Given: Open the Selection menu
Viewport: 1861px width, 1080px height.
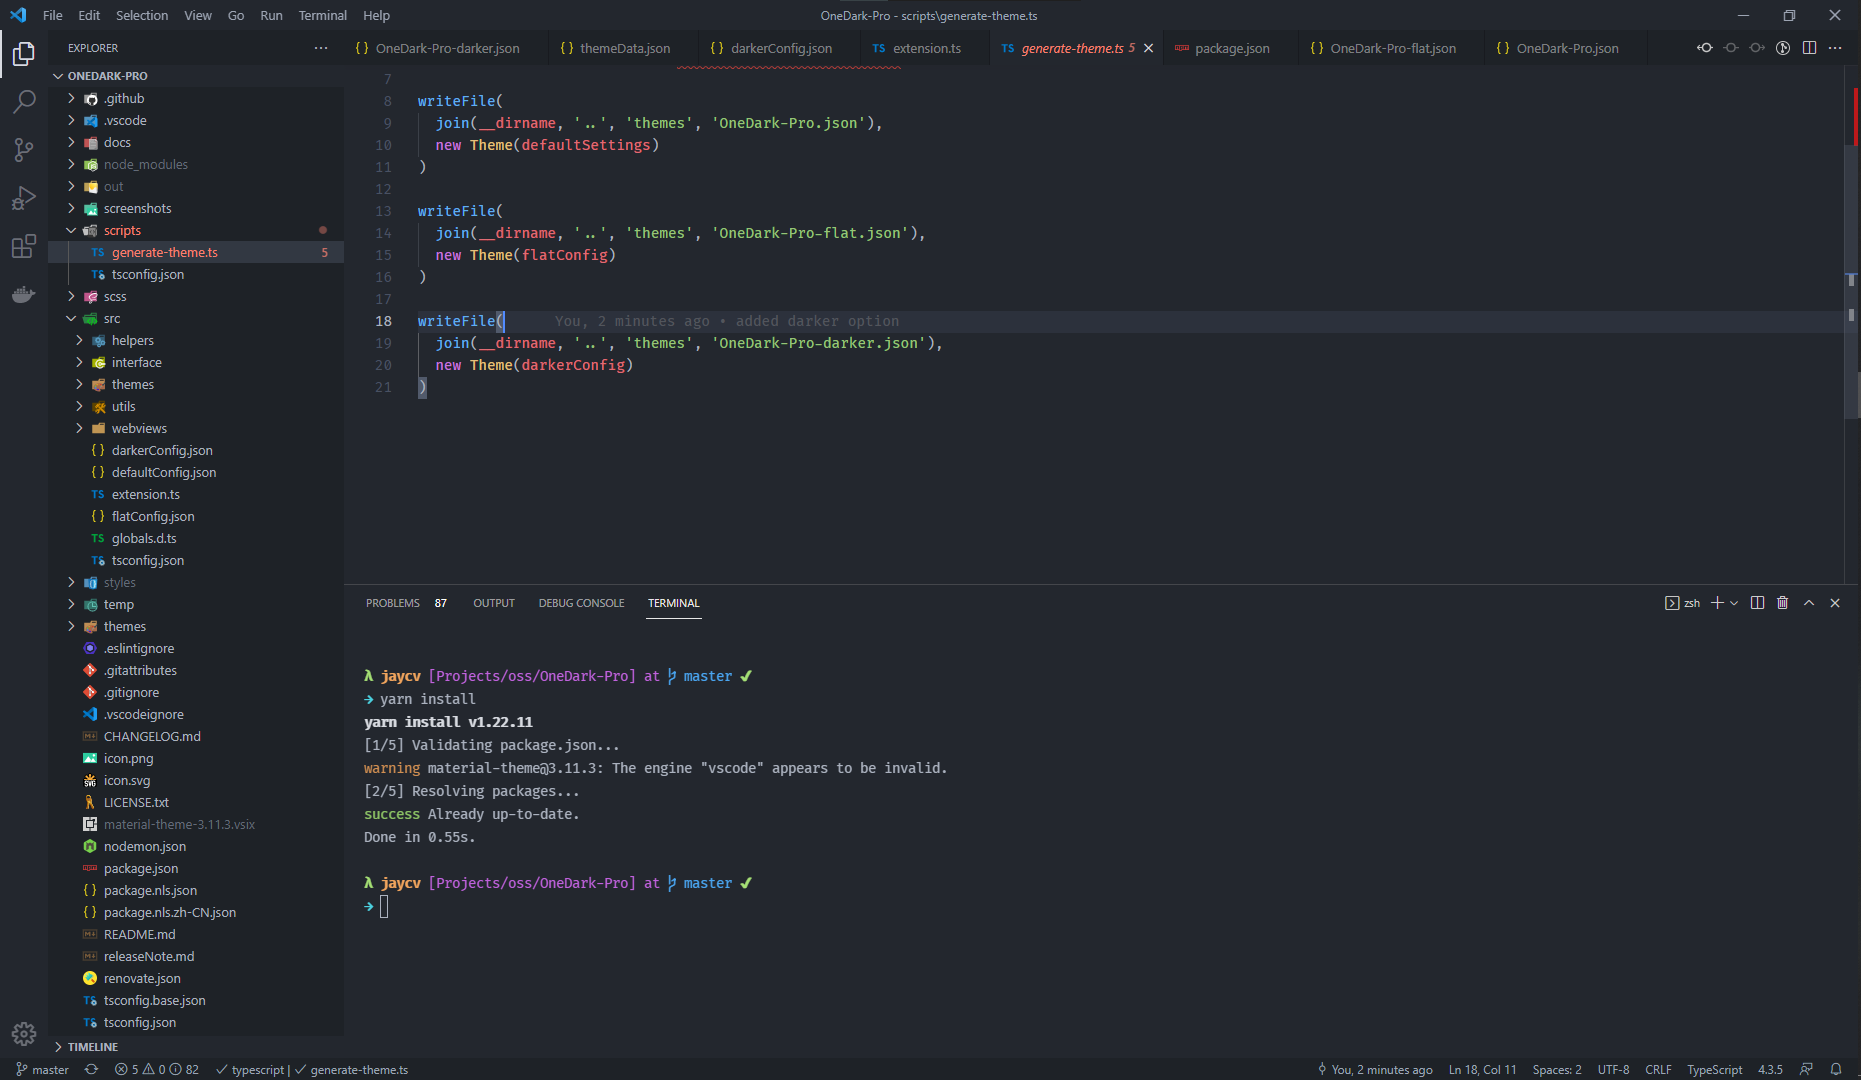Looking at the screenshot, I should (142, 15).
